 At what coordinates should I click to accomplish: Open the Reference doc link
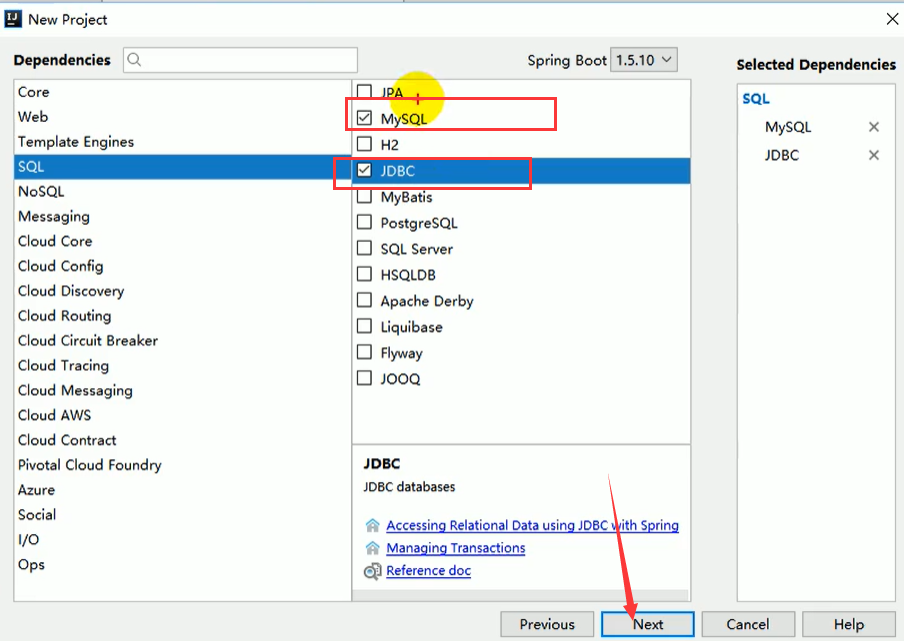pyautogui.click(x=428, y=571)
